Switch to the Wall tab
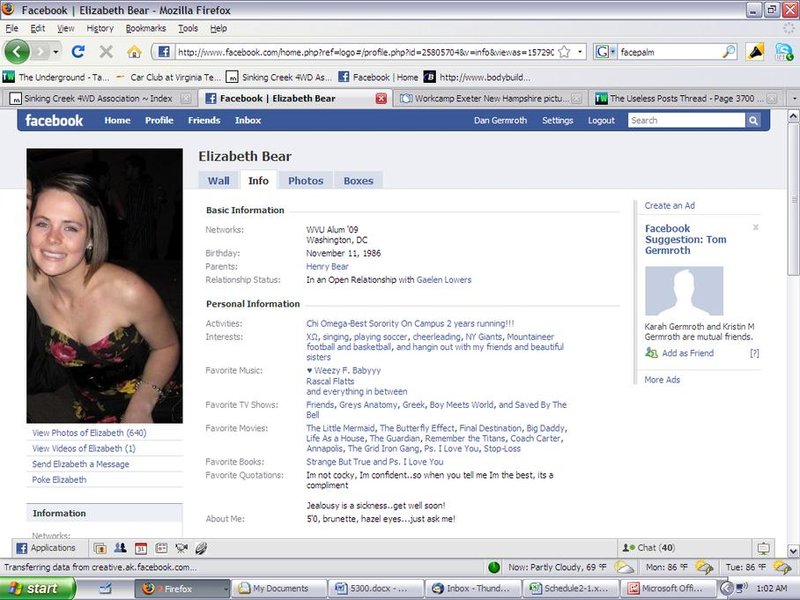800x600 pixels. (x=218, y=181)
